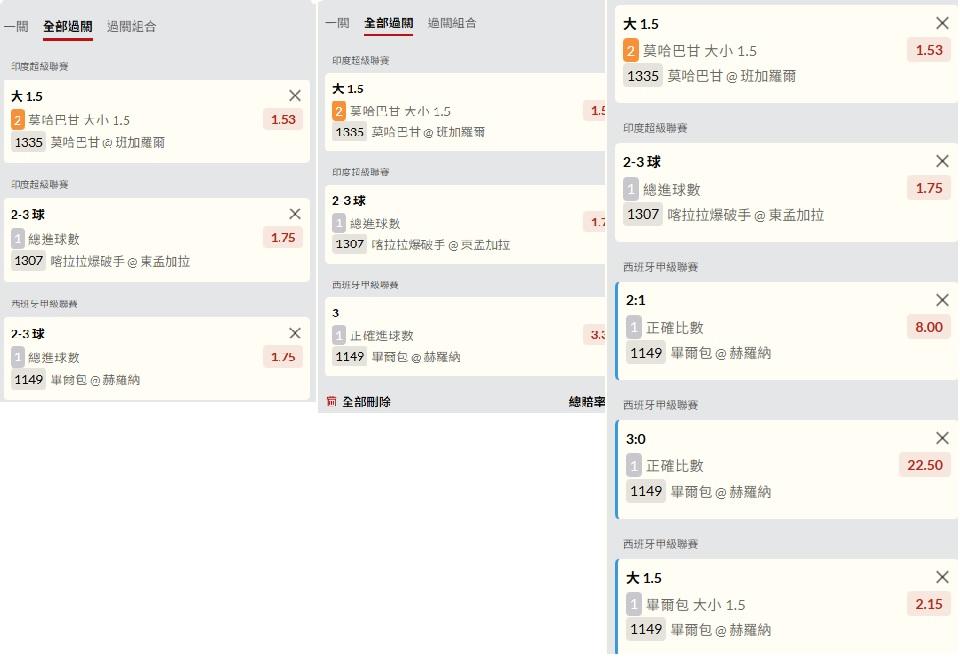Click 西班牙甲級聯賽 header above the 2:1 bet
The height and width of the screenshot is (662, 960).
(660, 267)
